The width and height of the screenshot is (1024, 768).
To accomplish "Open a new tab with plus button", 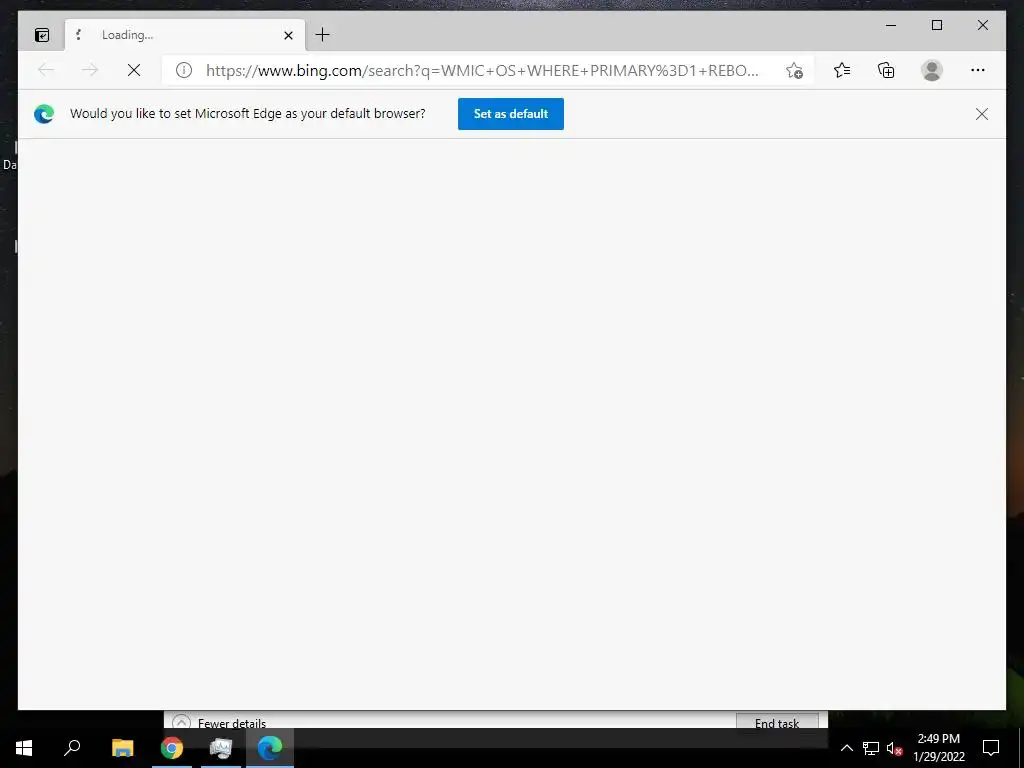I will (x=323, y=35).
